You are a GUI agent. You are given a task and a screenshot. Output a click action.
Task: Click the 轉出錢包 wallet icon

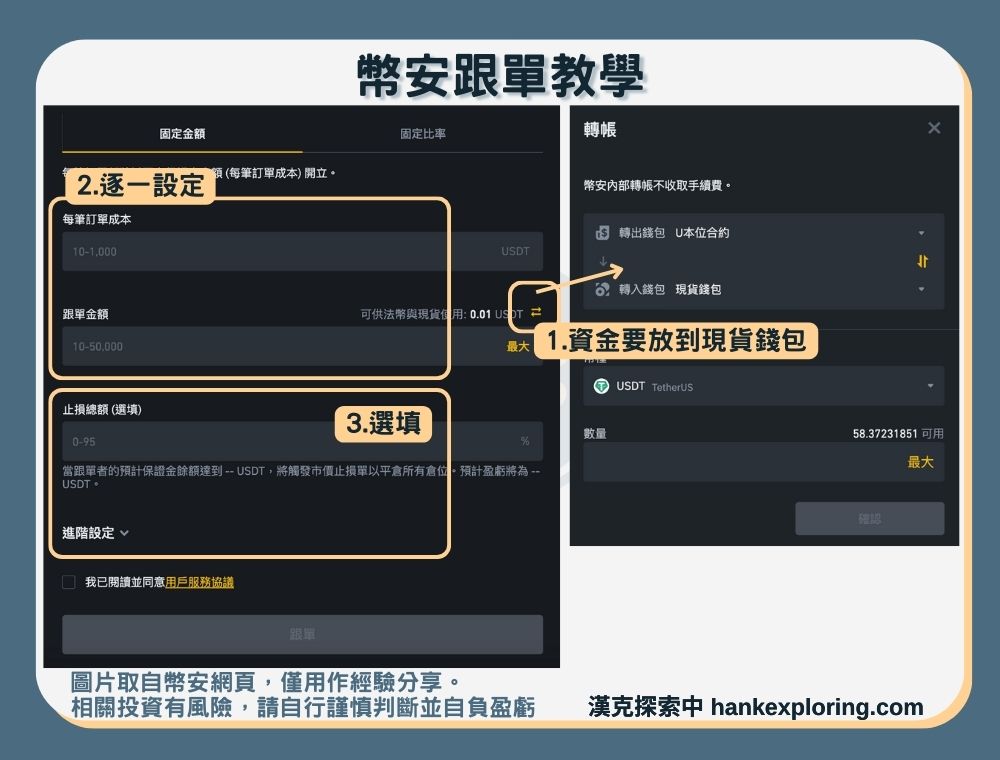point(602,233)
